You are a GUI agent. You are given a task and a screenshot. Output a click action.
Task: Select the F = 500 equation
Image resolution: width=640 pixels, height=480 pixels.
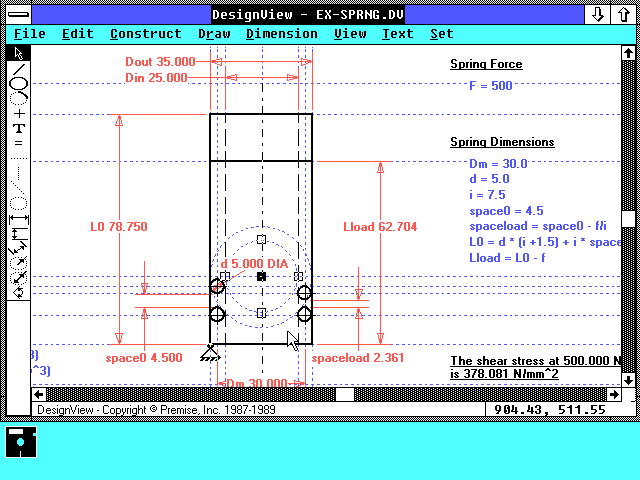tap(491, 86)
